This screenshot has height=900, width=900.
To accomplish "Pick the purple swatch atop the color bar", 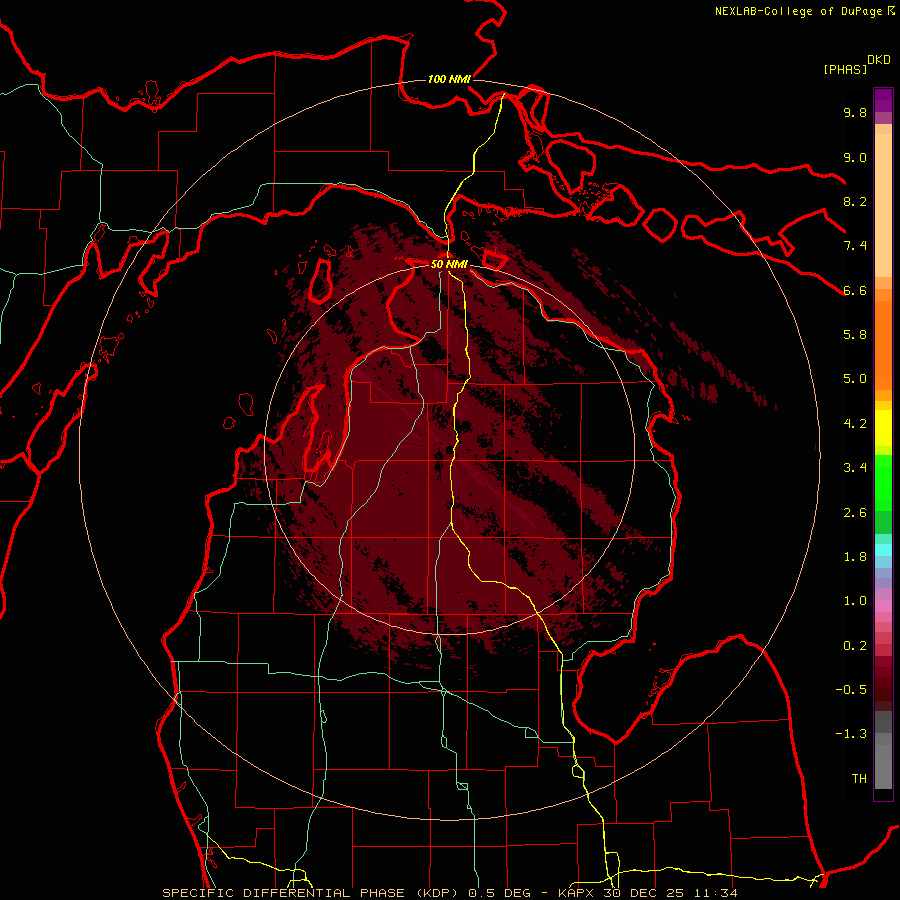I will pyautogui.click(x=883, y=100).
